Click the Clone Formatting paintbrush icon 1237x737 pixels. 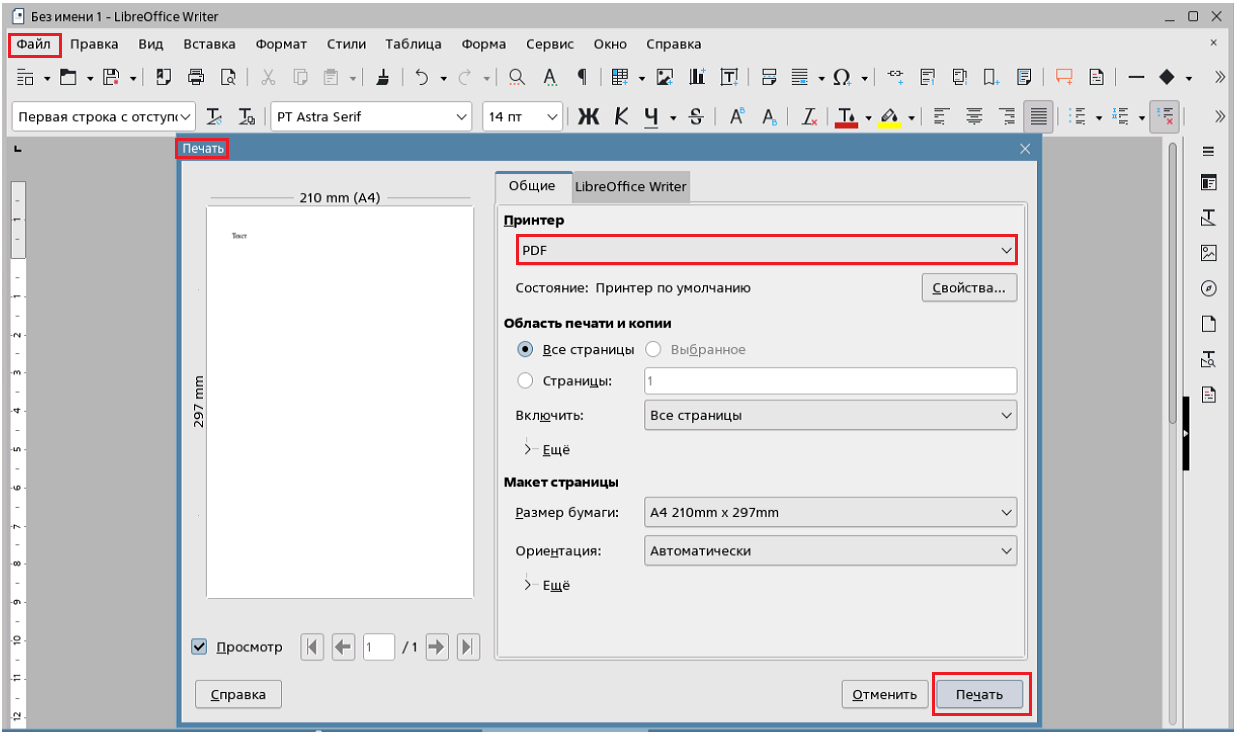pyautogui.click(x=382, y=77)
